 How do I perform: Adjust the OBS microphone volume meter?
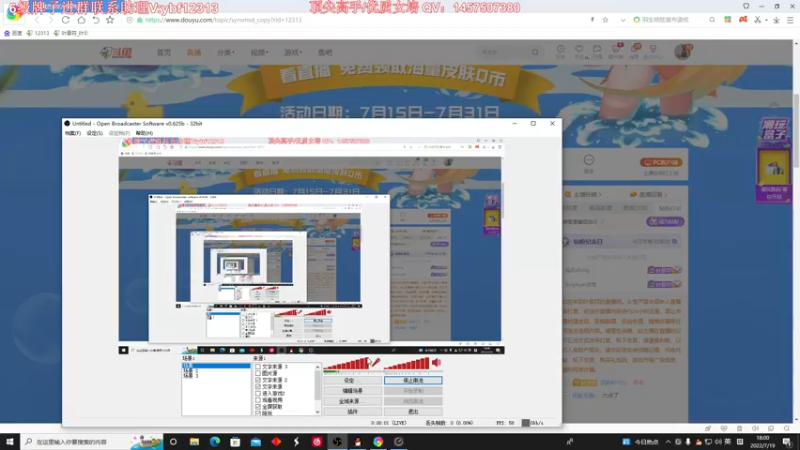point(345,364)
